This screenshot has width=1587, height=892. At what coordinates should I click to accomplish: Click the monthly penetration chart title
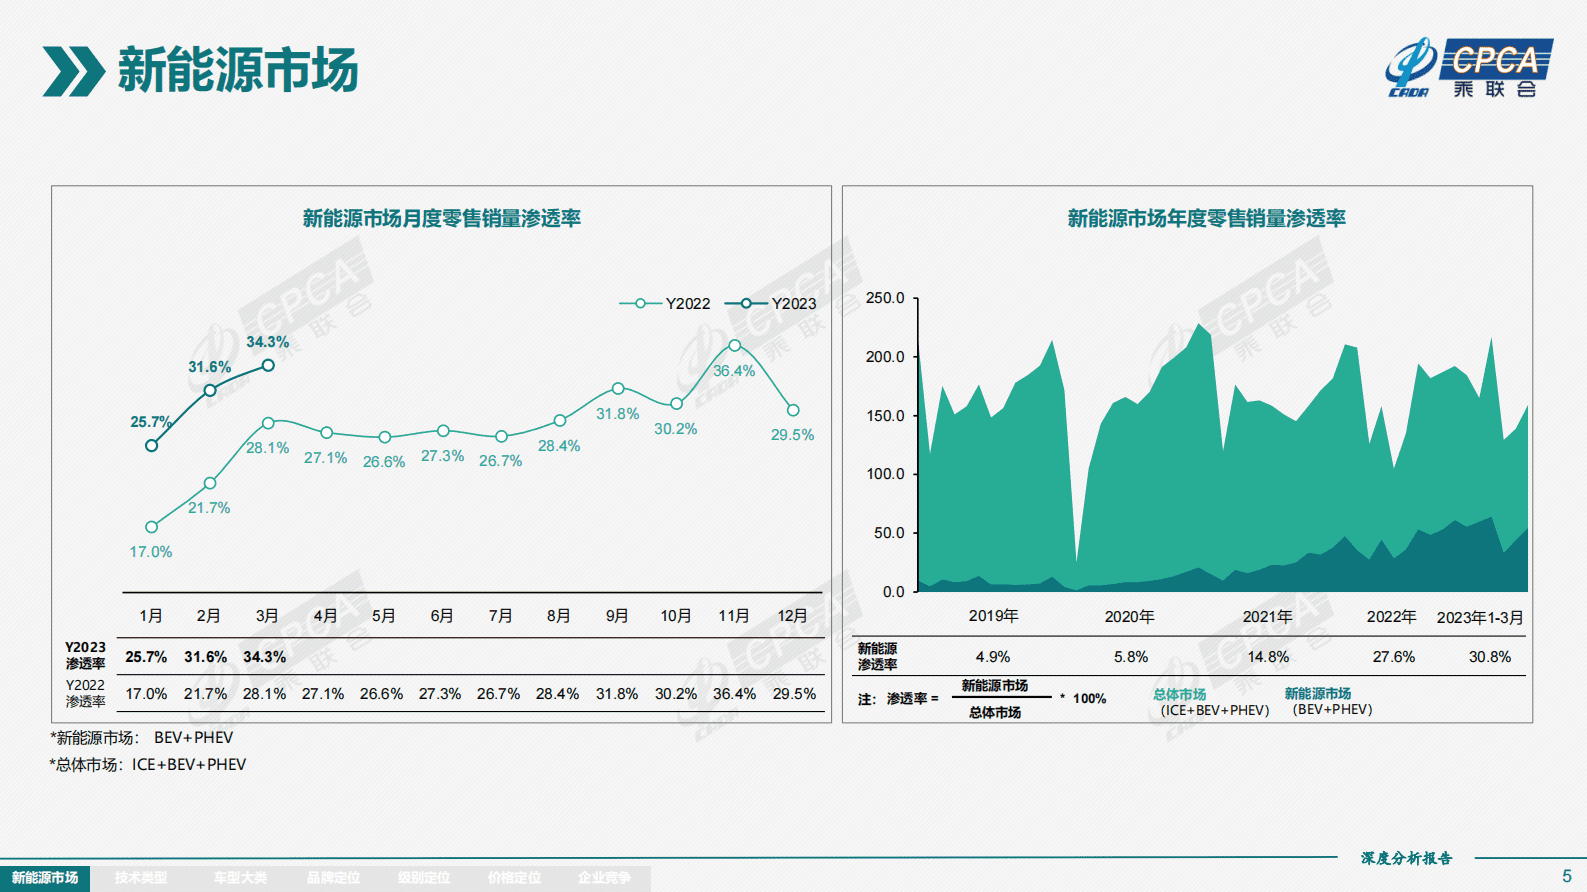[442, 218]
